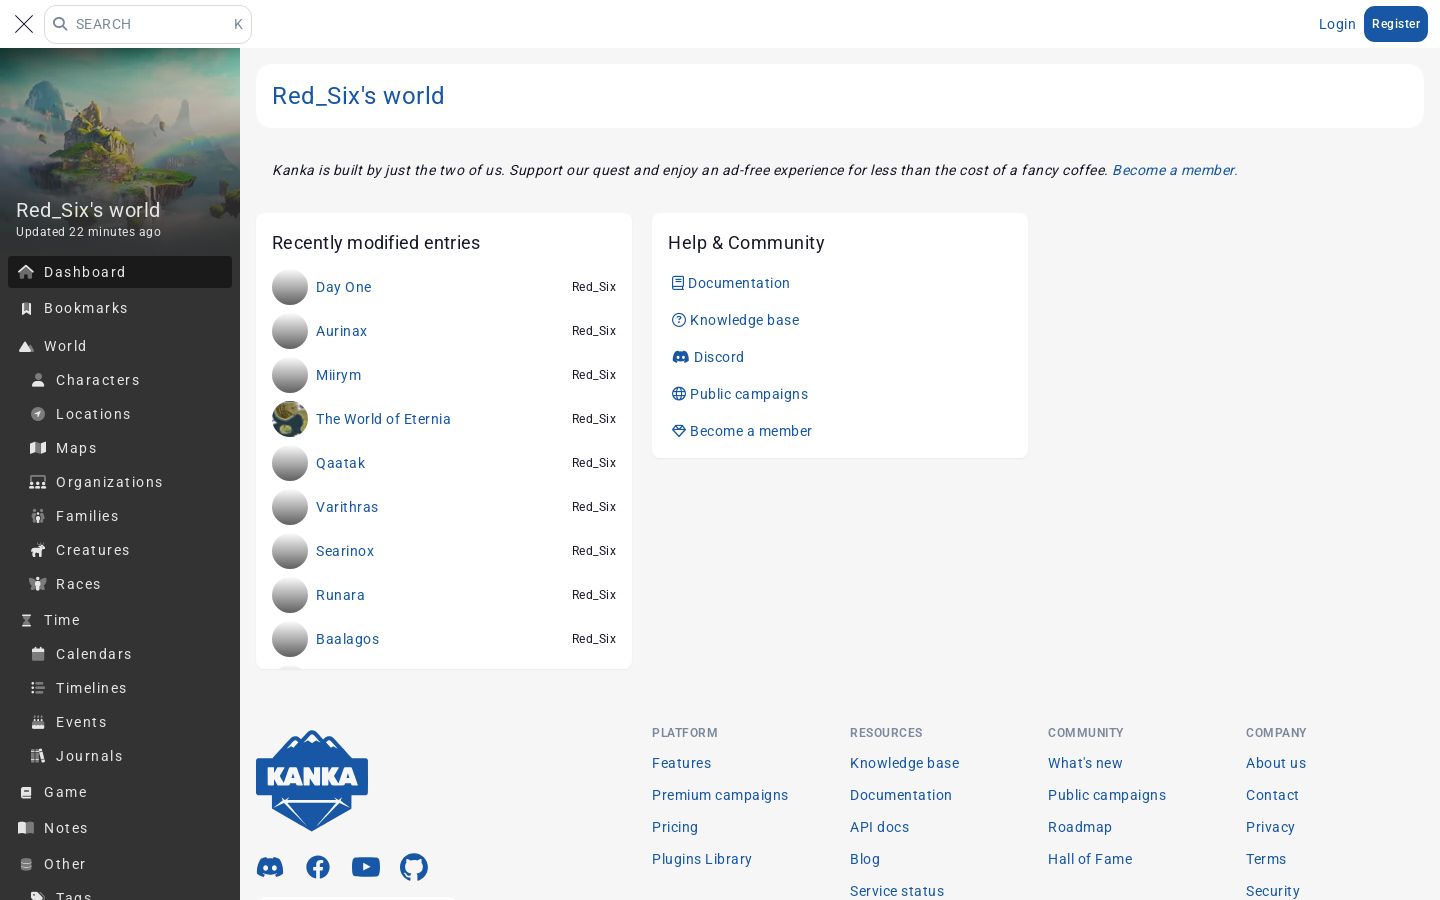The width and height of the screenshot is (1440, 900).
Task: Click the Kanka logo in footer
Action: (x=312, y=781)
